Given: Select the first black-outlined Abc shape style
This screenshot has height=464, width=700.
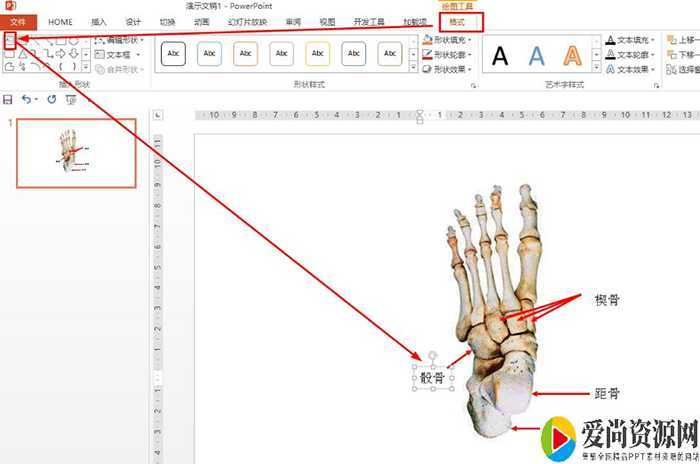Looking at the screenshot, I should coord(174,54).
